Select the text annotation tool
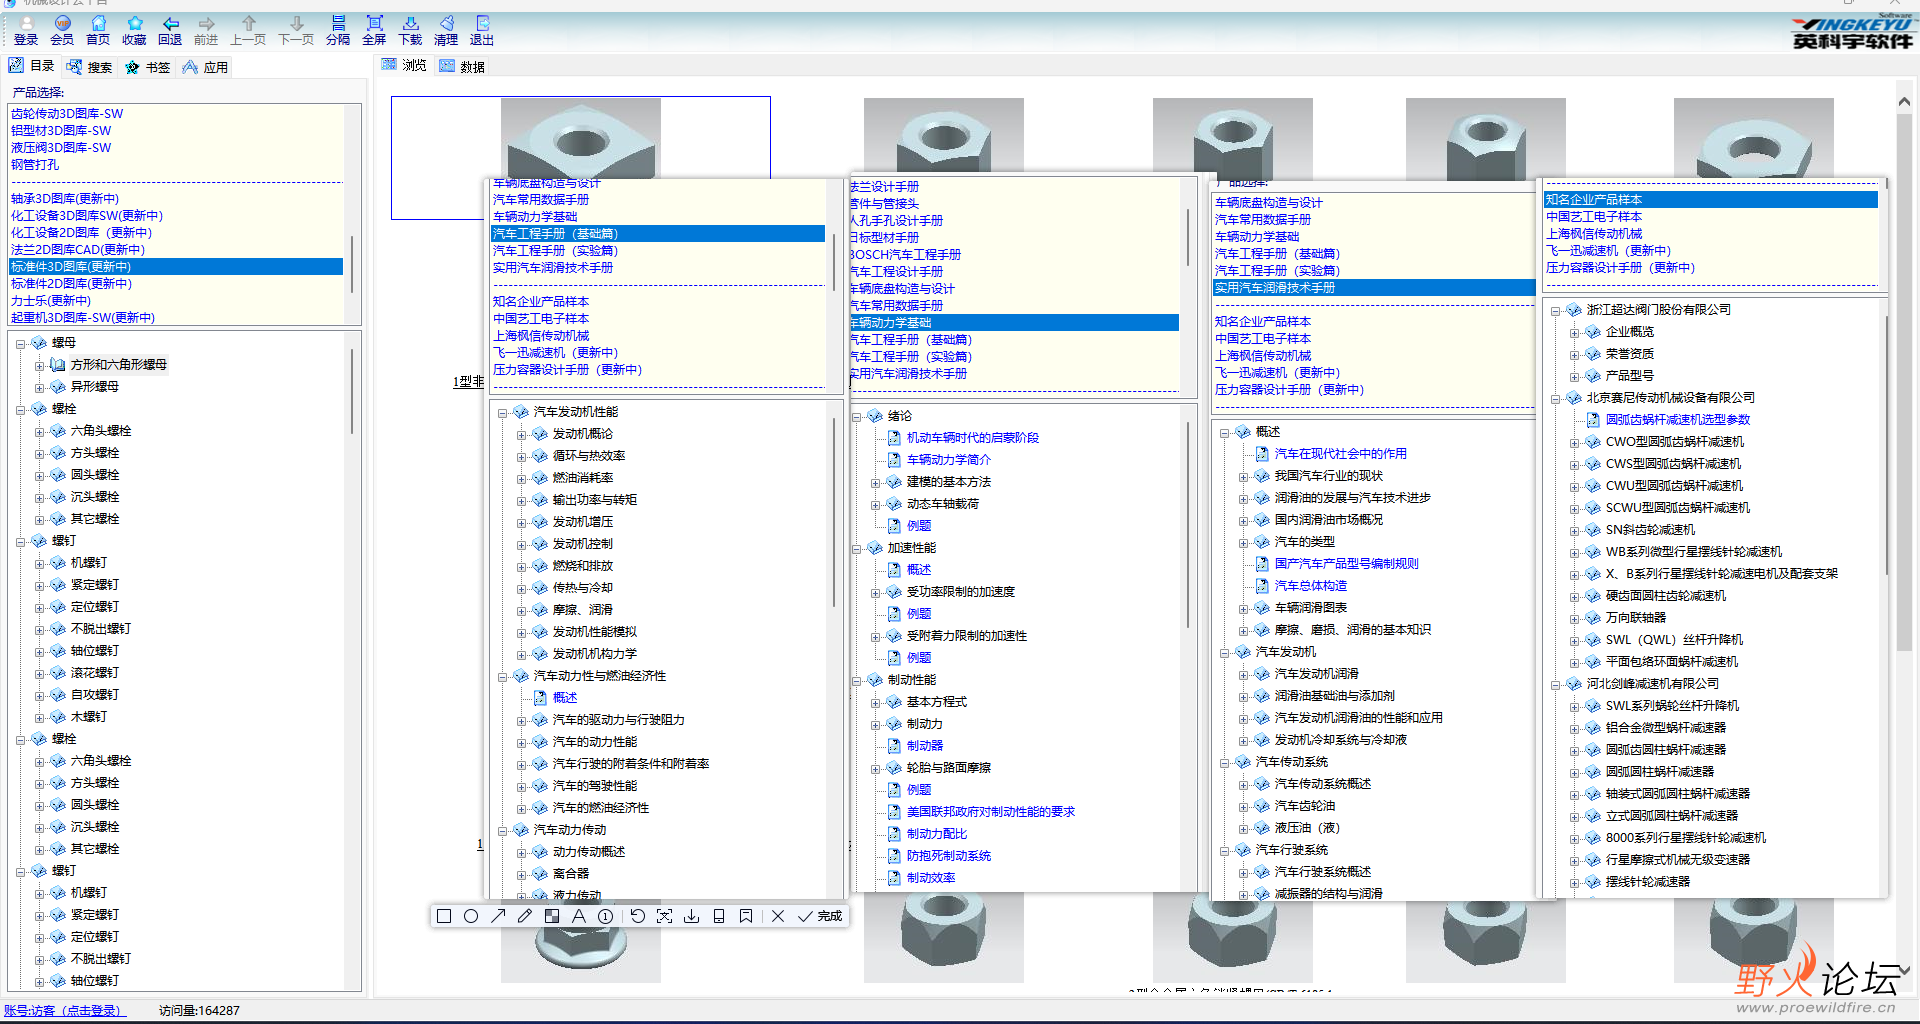 578,916
